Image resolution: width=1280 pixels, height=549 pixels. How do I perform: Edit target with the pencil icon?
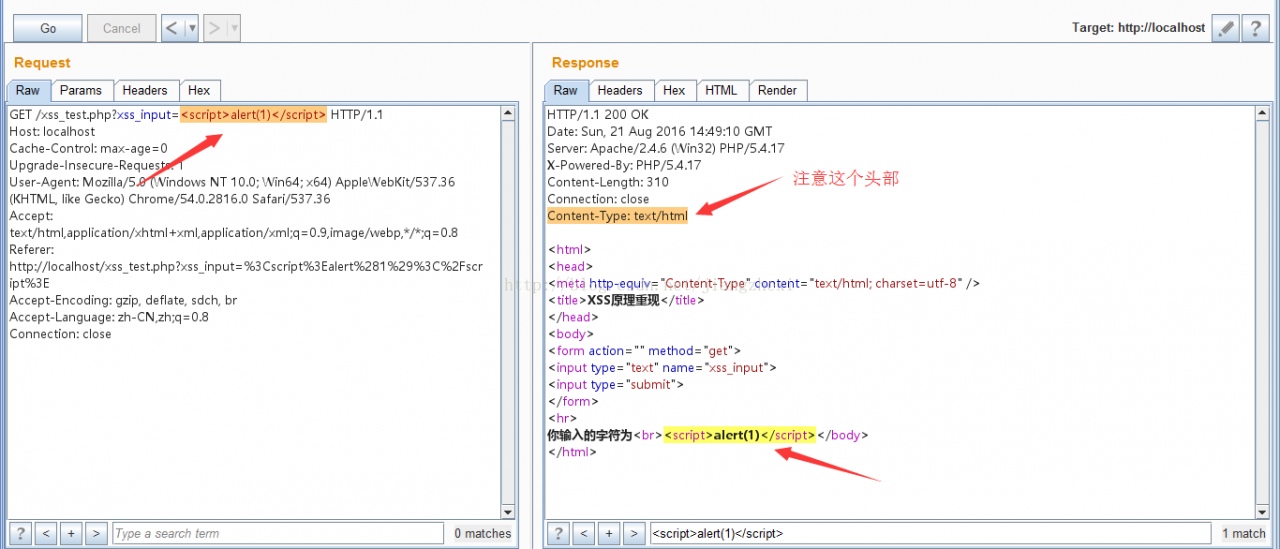pyautogui.click(x=1225, y=28)
